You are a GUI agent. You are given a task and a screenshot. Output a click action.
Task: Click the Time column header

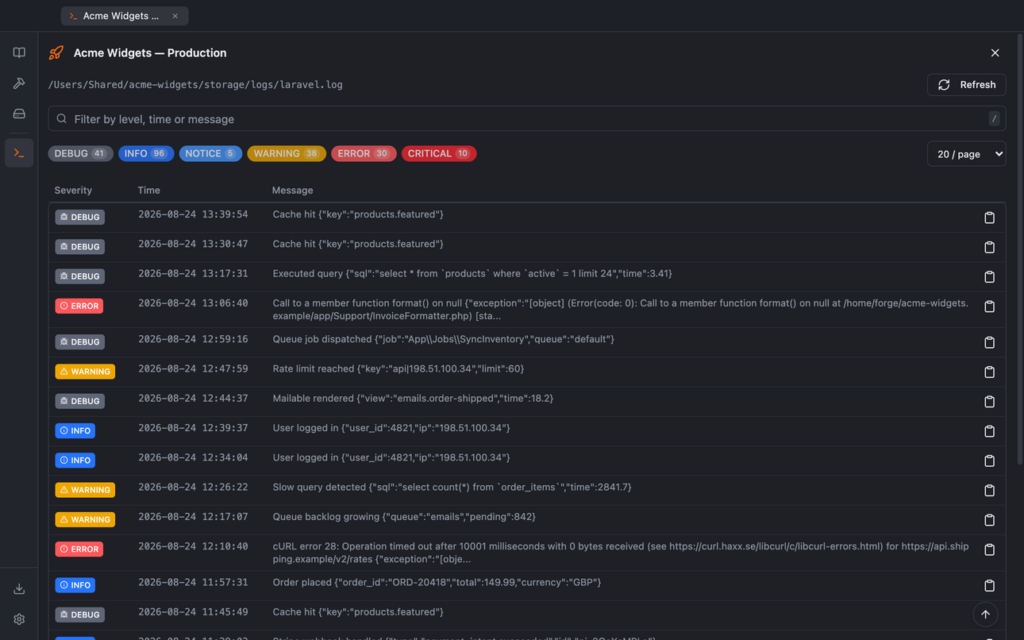149,190
